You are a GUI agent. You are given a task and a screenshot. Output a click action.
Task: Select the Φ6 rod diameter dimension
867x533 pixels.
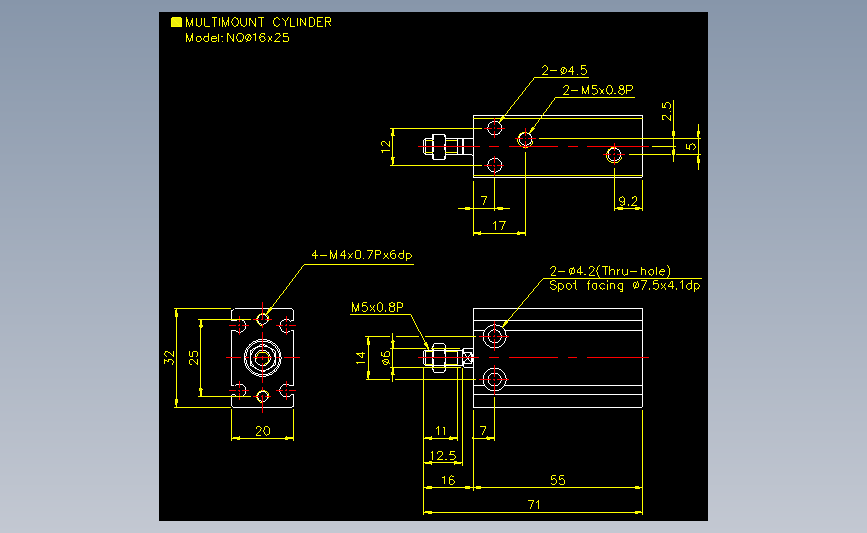[386, 358]
